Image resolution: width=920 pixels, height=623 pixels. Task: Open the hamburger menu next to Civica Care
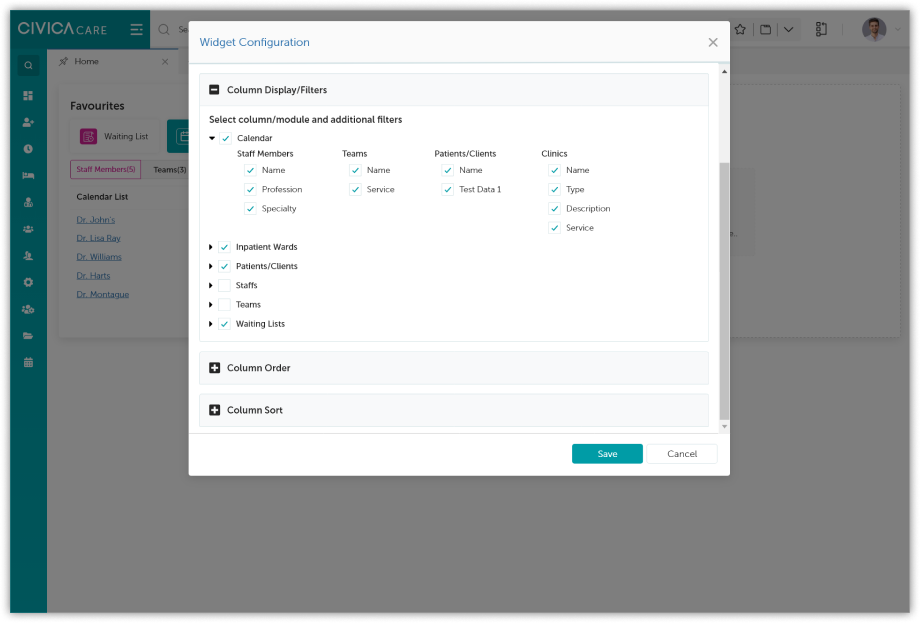[x=136, y=29]
